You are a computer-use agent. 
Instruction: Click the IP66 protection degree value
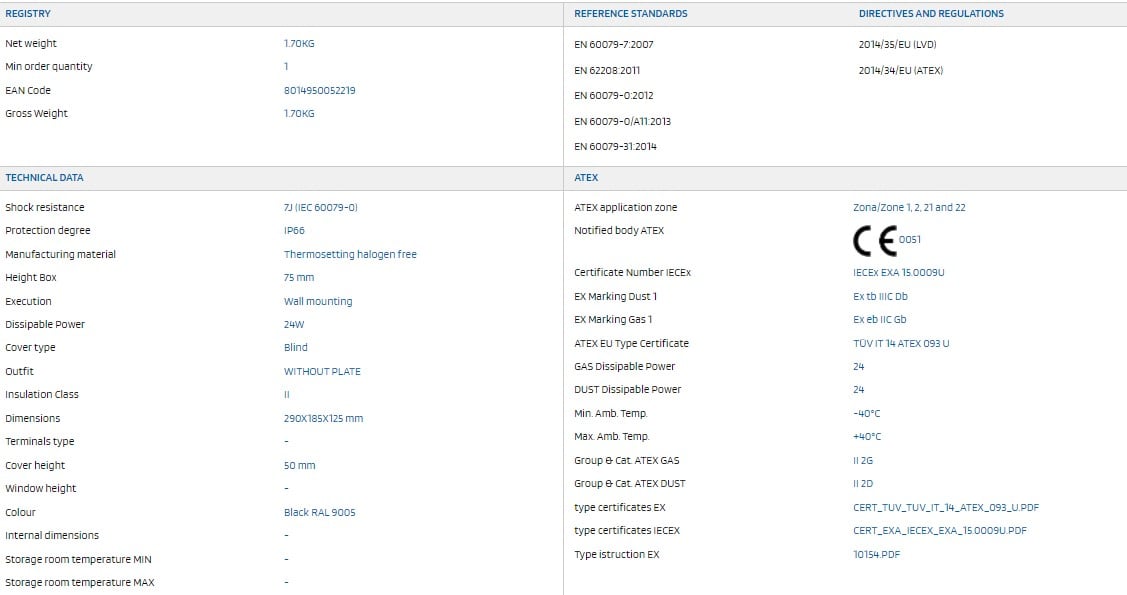tap(294, 231)
